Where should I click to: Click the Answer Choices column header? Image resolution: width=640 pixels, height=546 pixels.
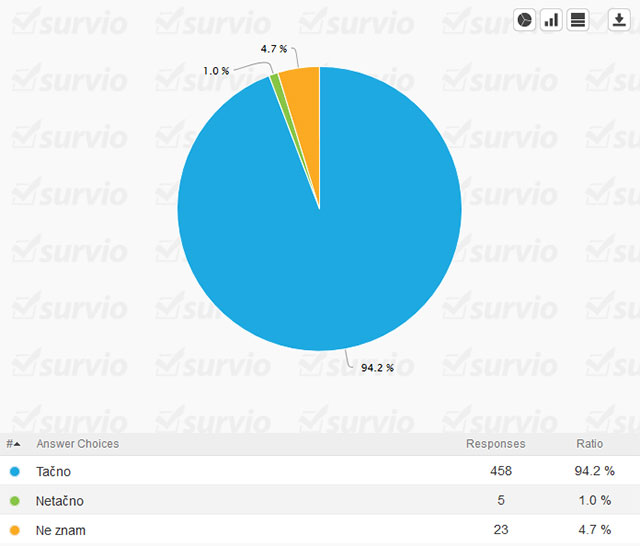pyautogui.click(x=77, y=444)
